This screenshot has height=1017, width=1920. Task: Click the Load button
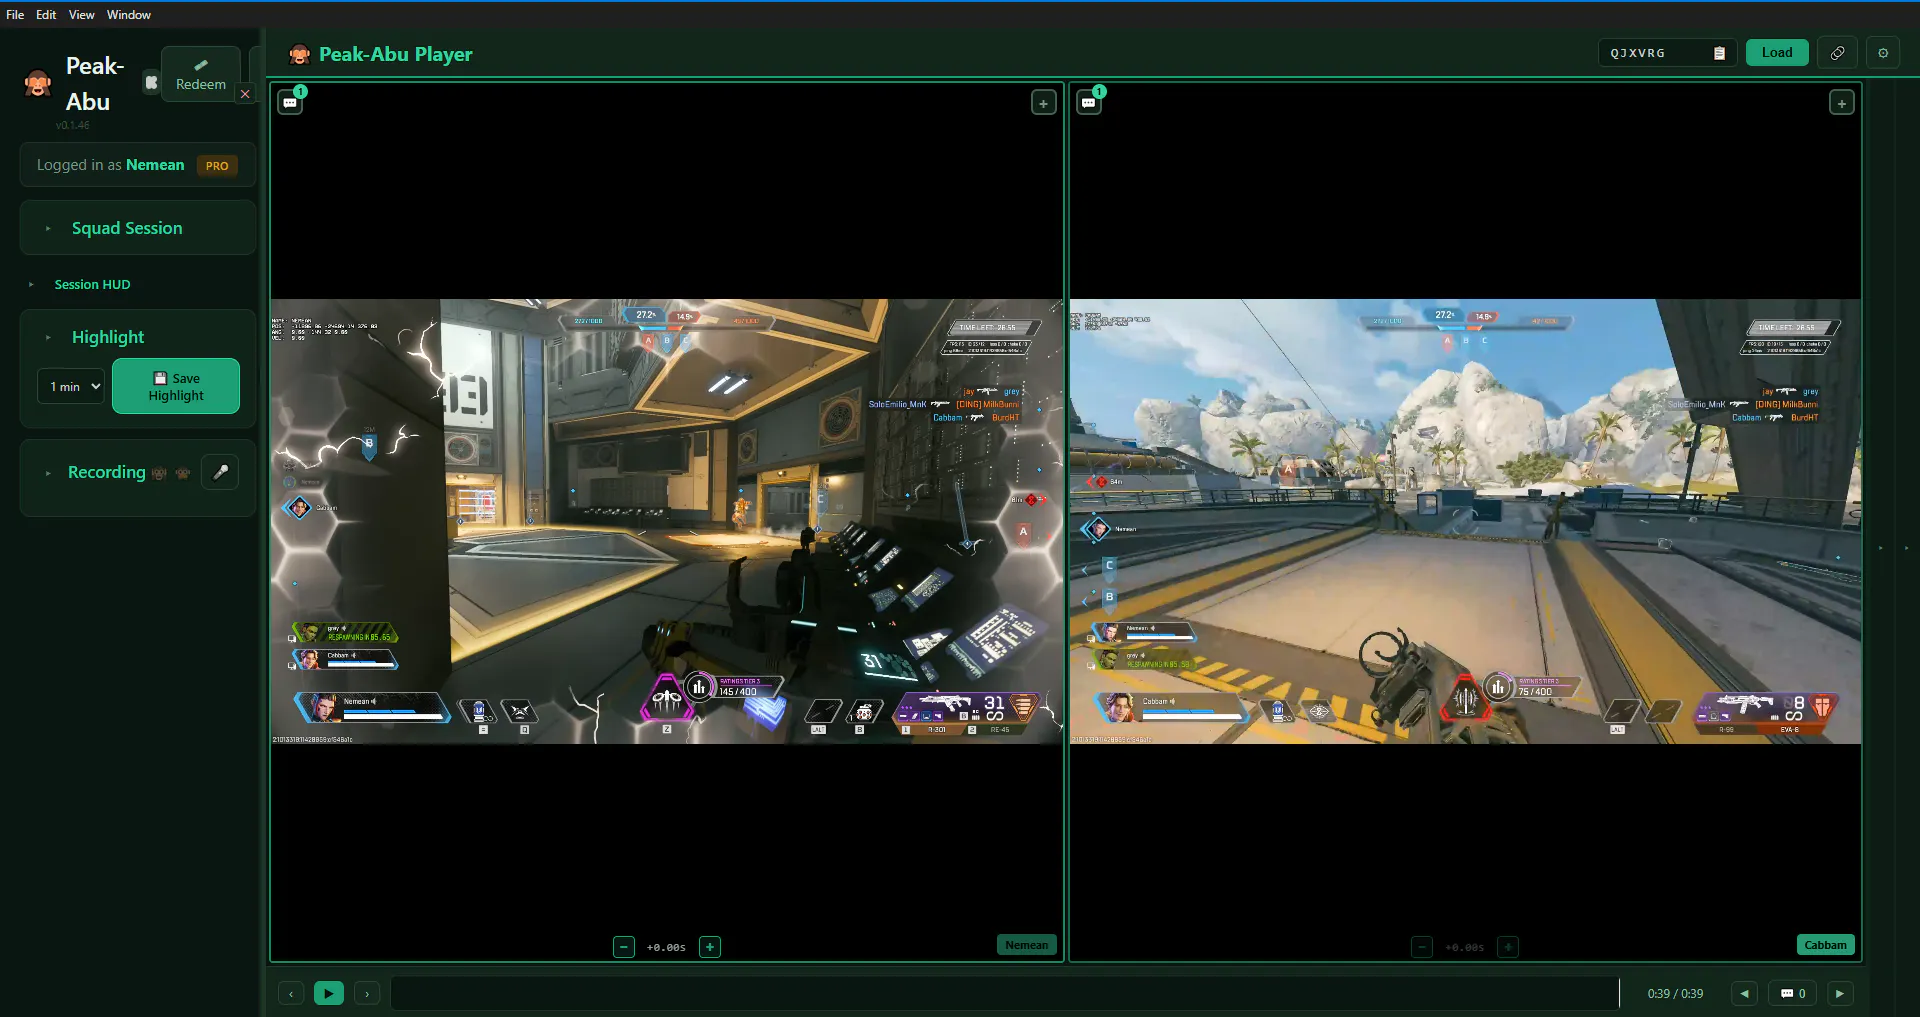1777,53
